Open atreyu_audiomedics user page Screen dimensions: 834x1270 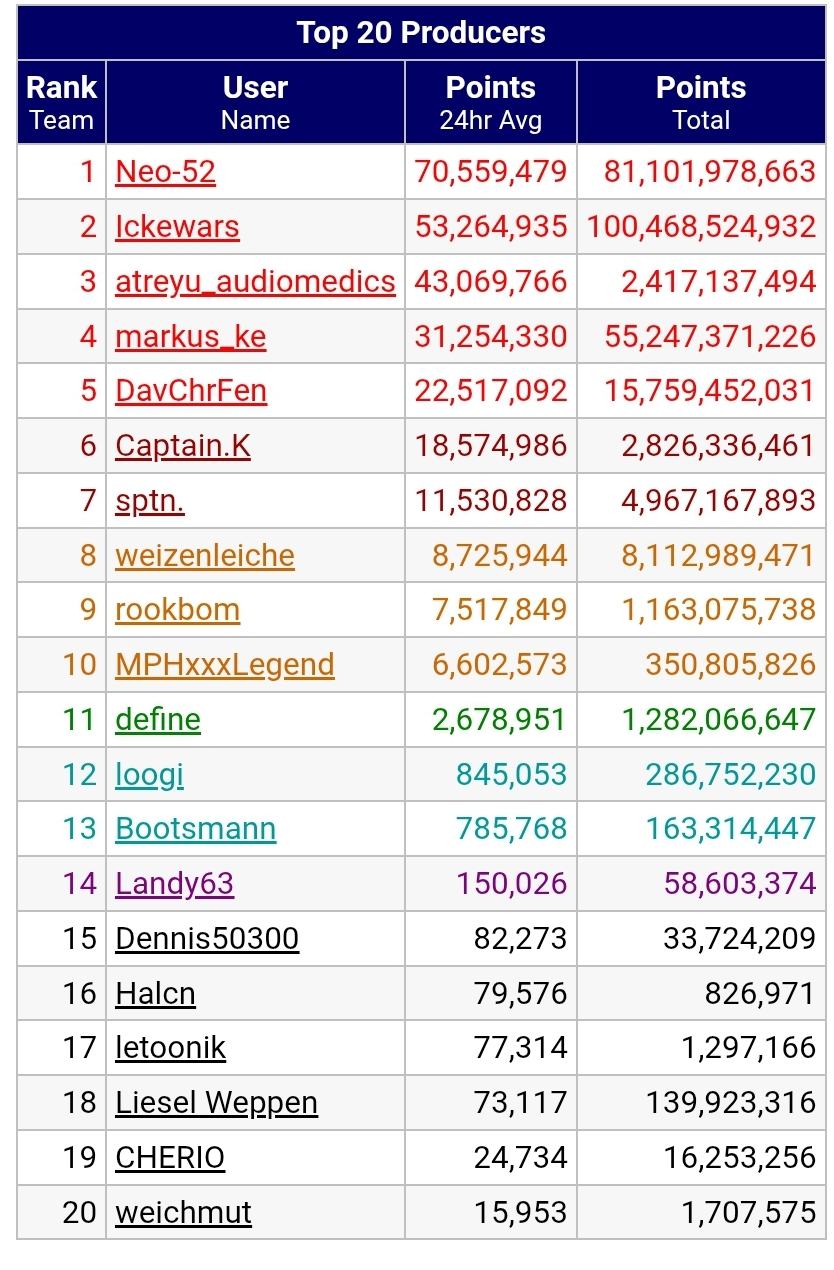point(255,282)
